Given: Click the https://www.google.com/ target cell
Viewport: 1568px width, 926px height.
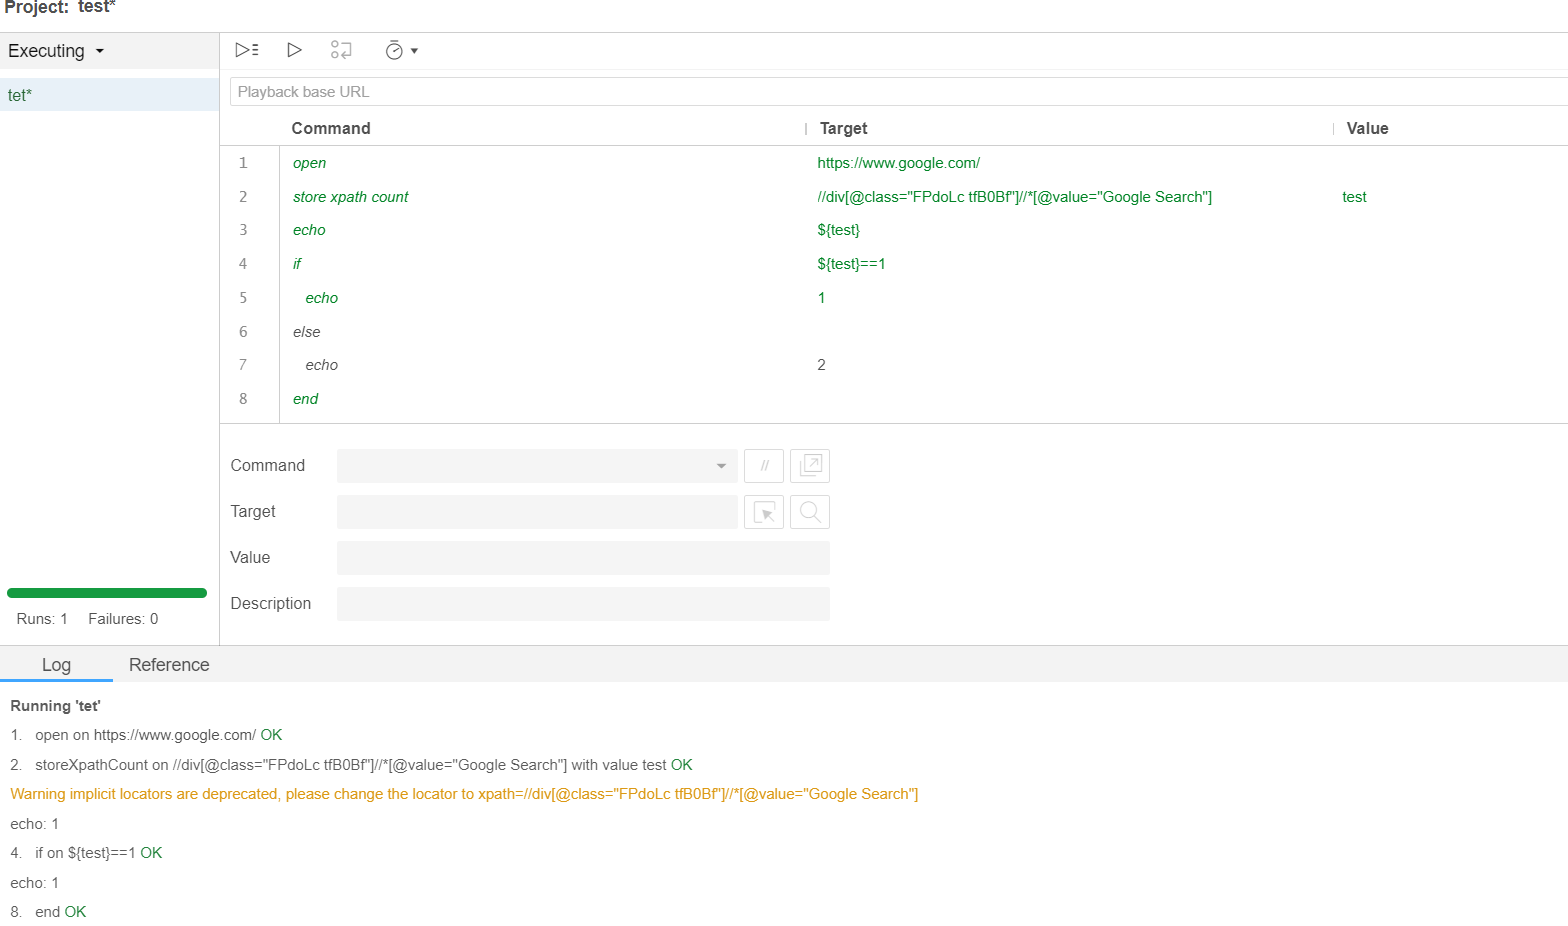Looking at the screenshot, I should coord(898,163).
